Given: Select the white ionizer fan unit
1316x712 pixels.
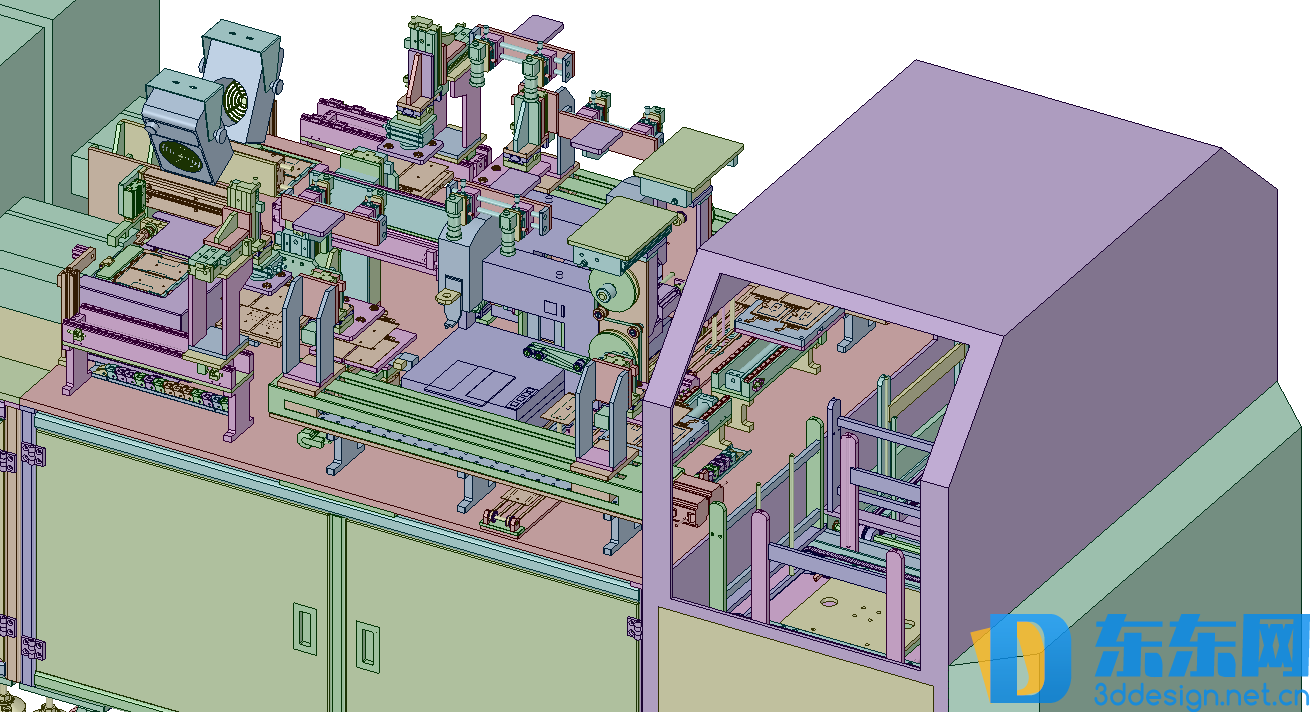Looking at the screenshot, I should pos(241,84).
